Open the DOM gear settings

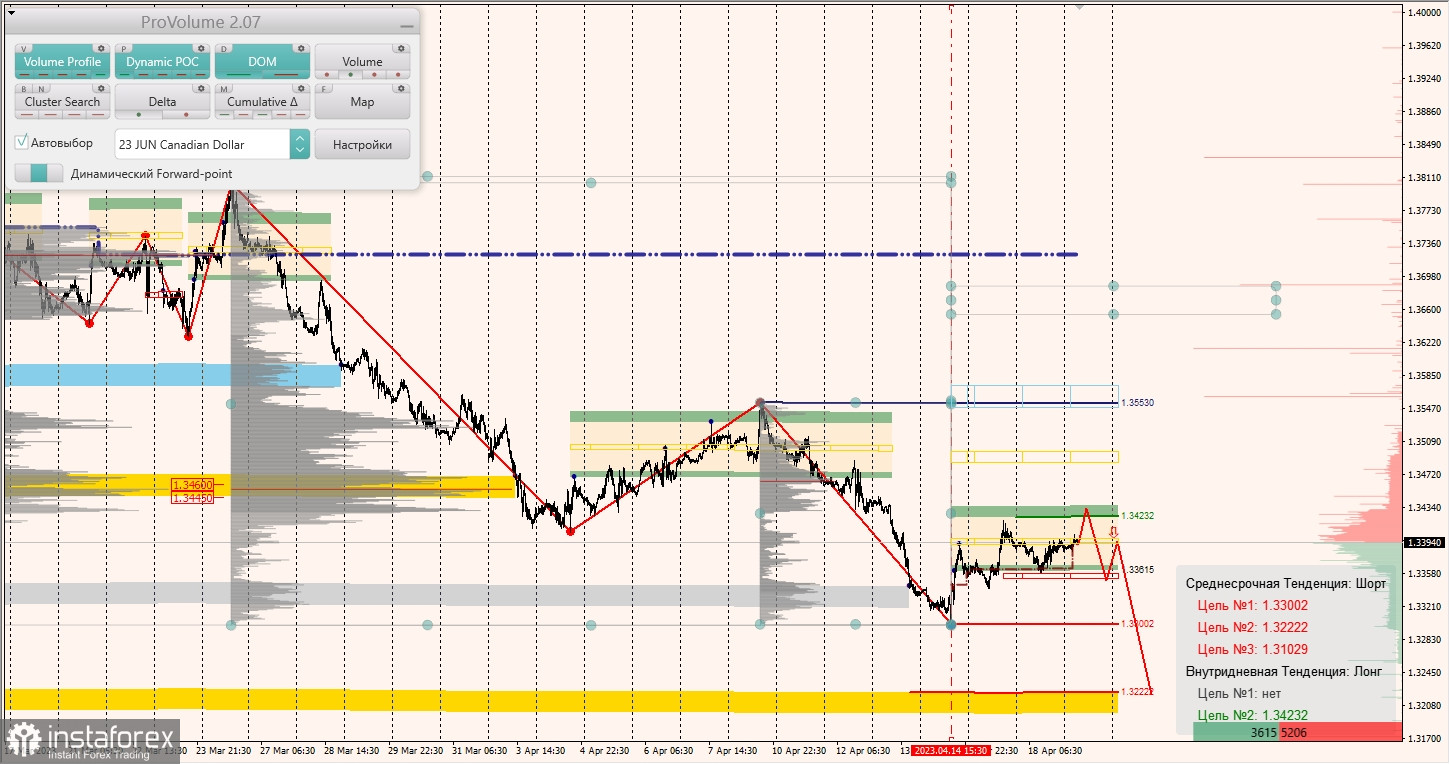[301, 48]
